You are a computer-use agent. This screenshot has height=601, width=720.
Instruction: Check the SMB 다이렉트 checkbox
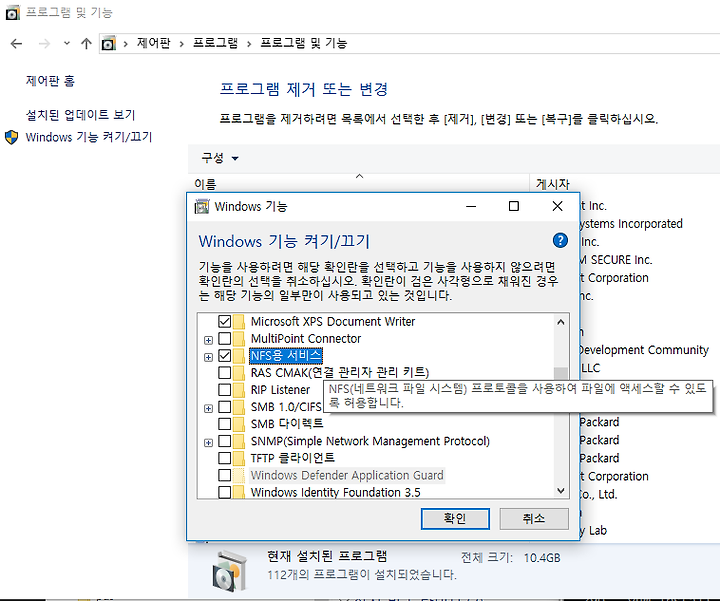[225, 424]
